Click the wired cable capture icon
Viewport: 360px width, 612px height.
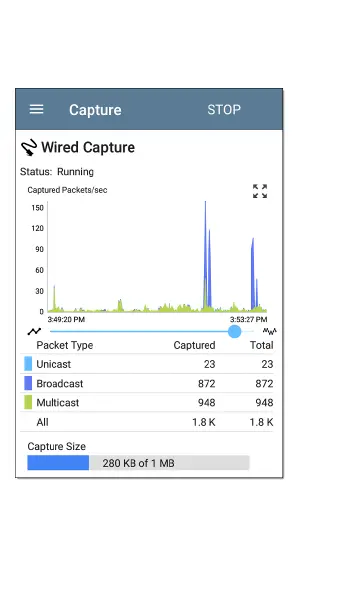(29, 148)
